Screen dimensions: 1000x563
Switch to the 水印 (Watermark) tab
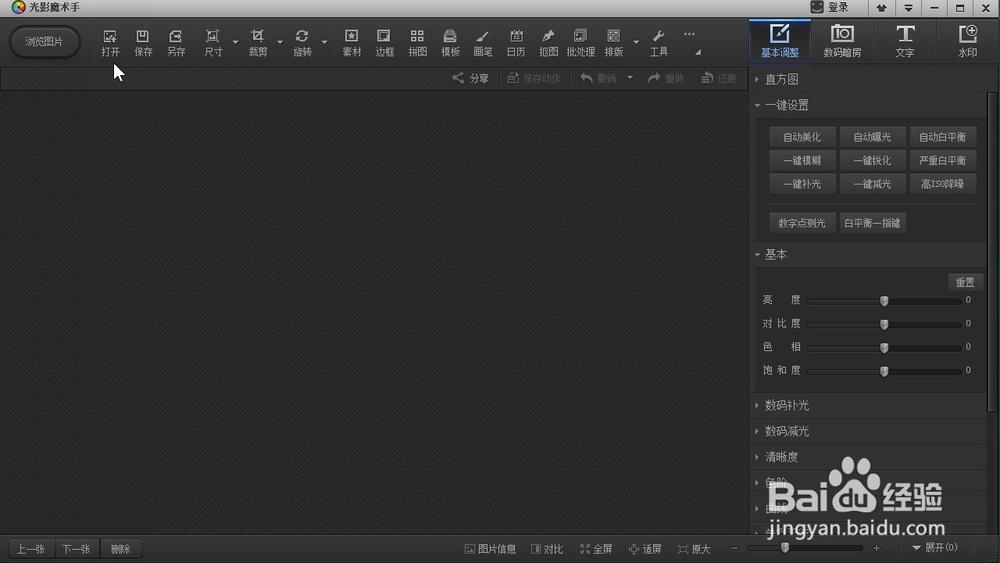967,41
